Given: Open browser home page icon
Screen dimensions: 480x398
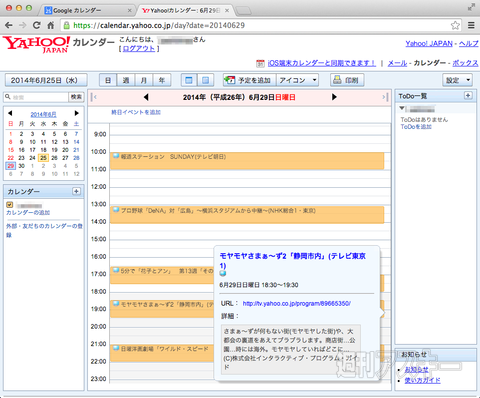Looking at the screenshot, I should pyautogui.click(x=51, y=25).
